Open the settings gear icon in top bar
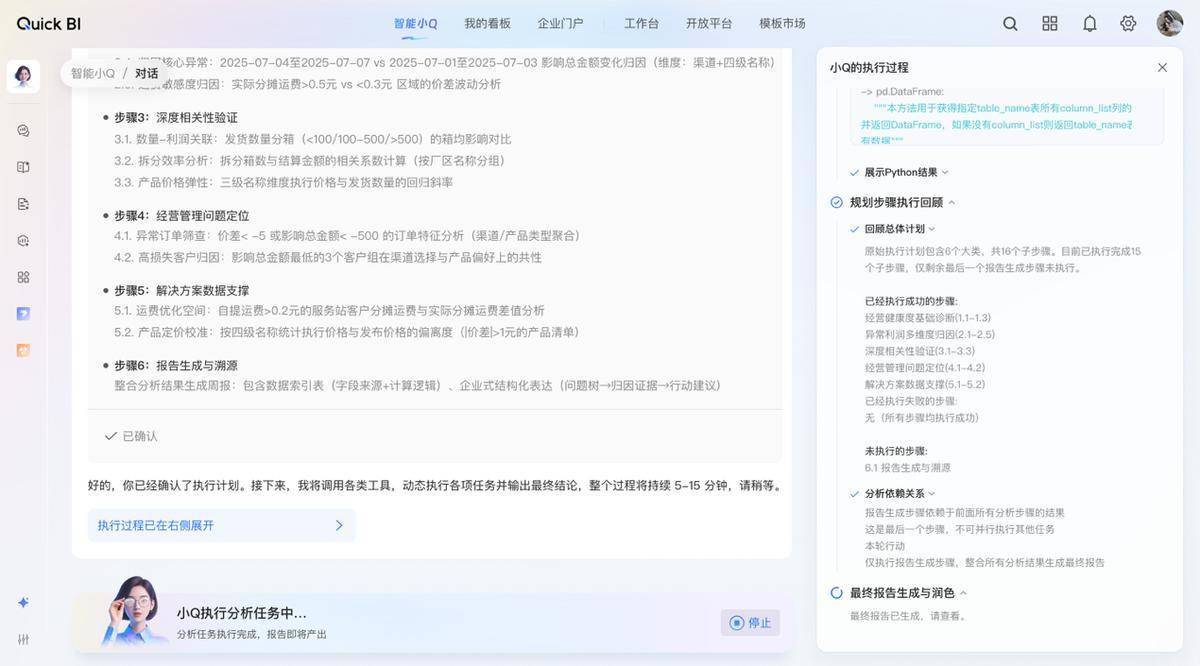The width and height of the screenshot is (1200, 666). click(x=1128, y=24)
